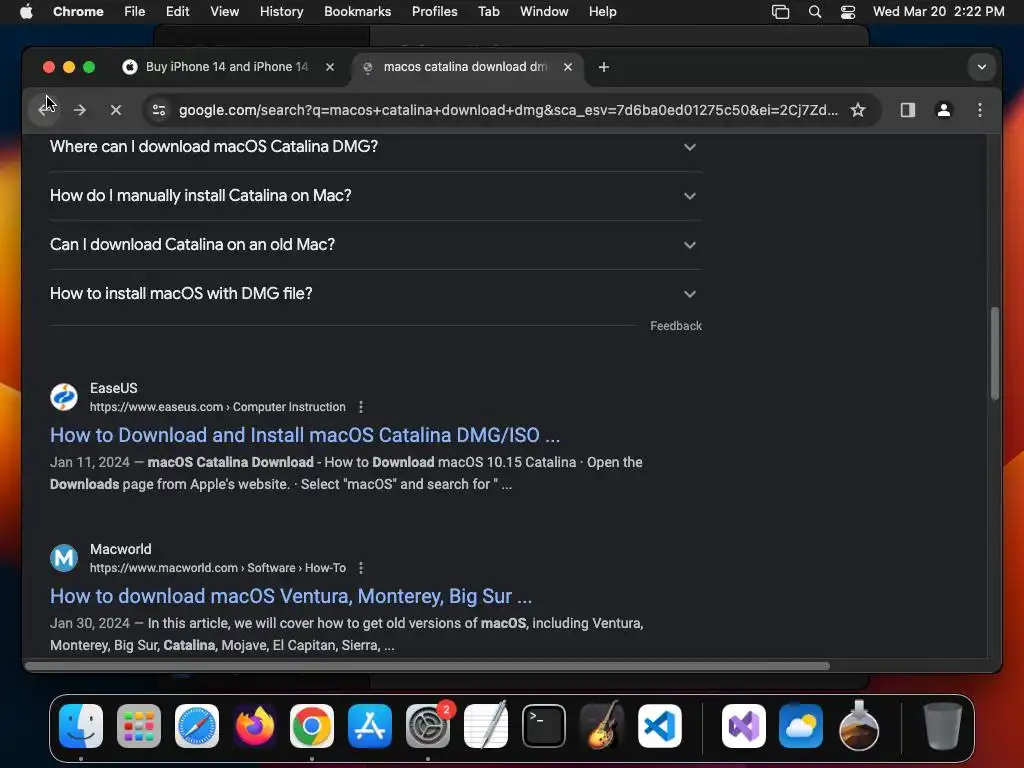The width and height of the screenshot is (1024, 768).
Task: Open the Edit menu
Action: tap(177, 12)
